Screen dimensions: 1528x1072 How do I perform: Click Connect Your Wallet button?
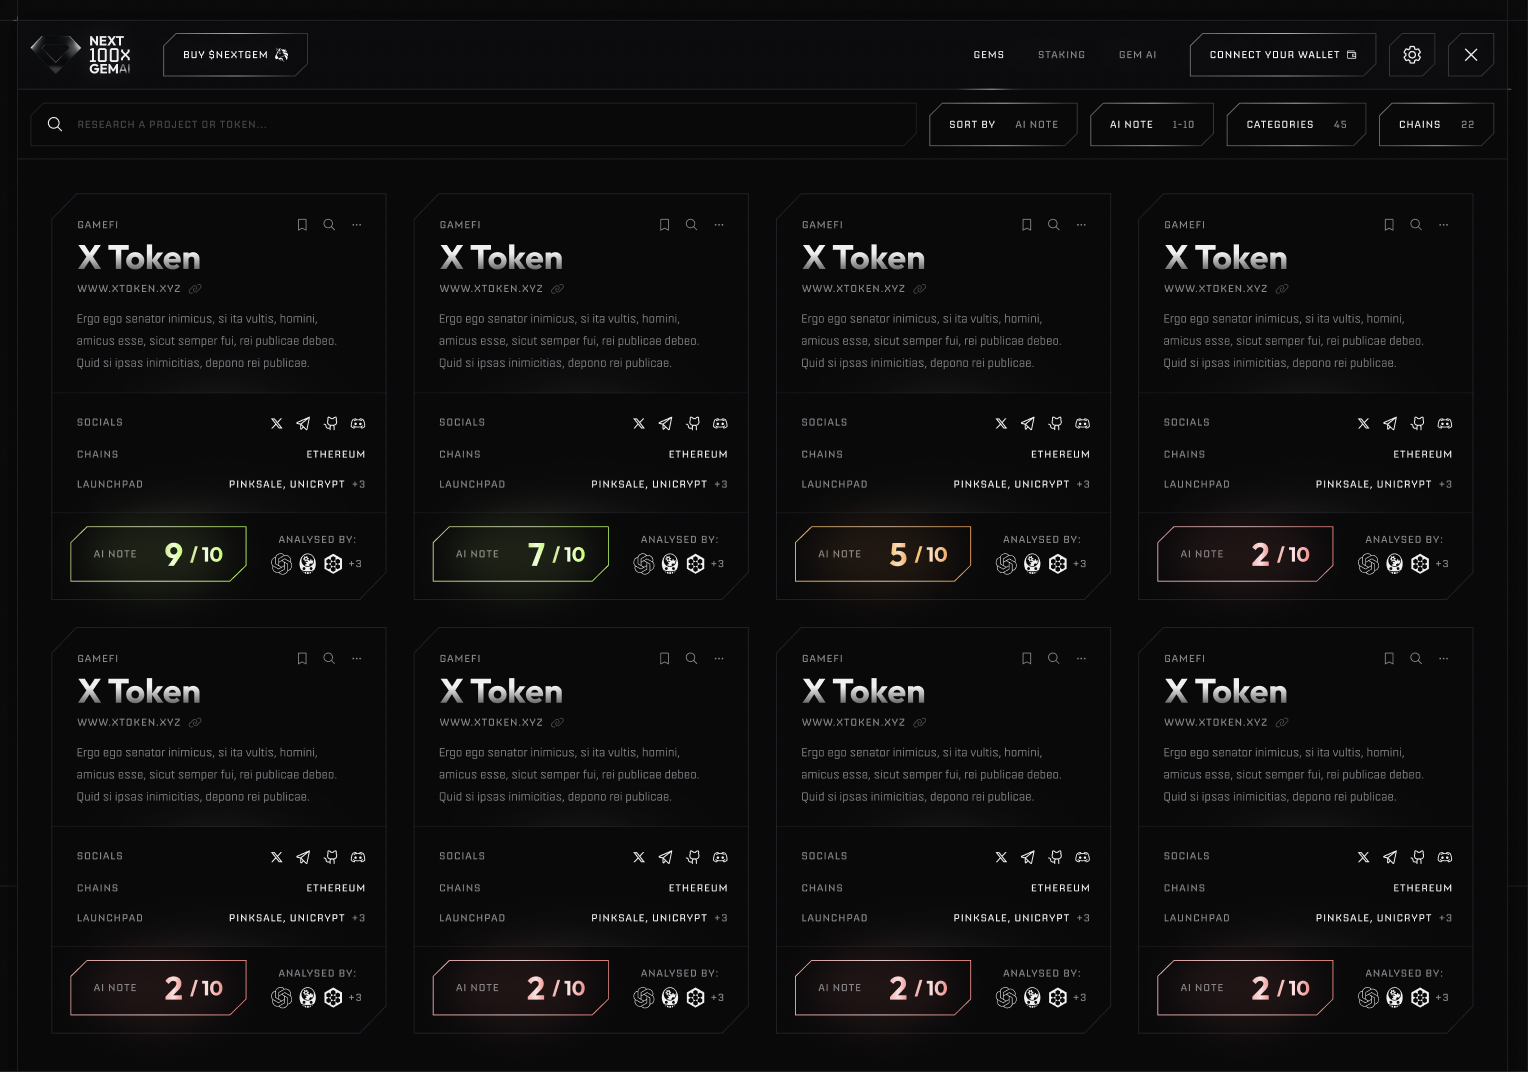click(x=1282, y=55)
